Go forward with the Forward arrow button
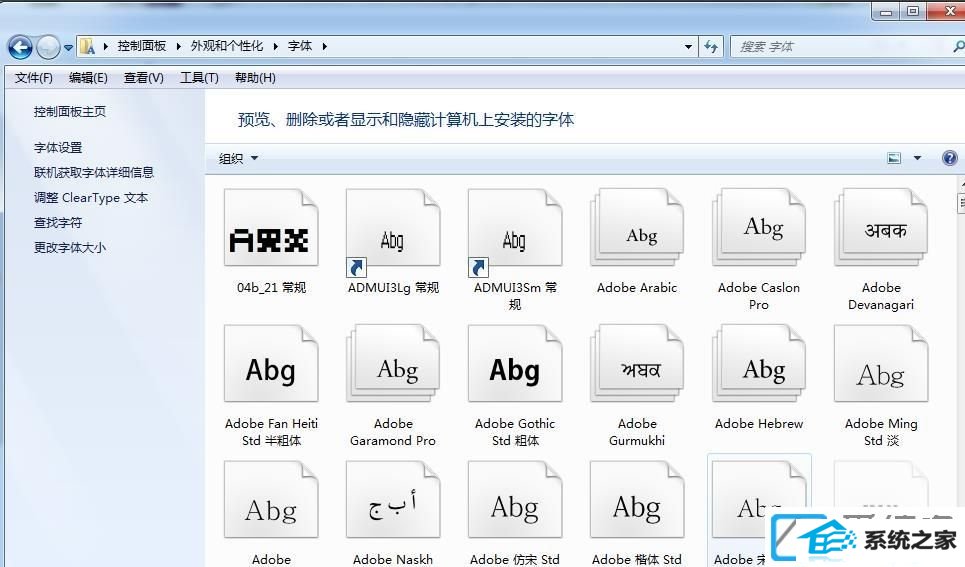The height and width of the screenshot is (567, 965). pos(48,47)
